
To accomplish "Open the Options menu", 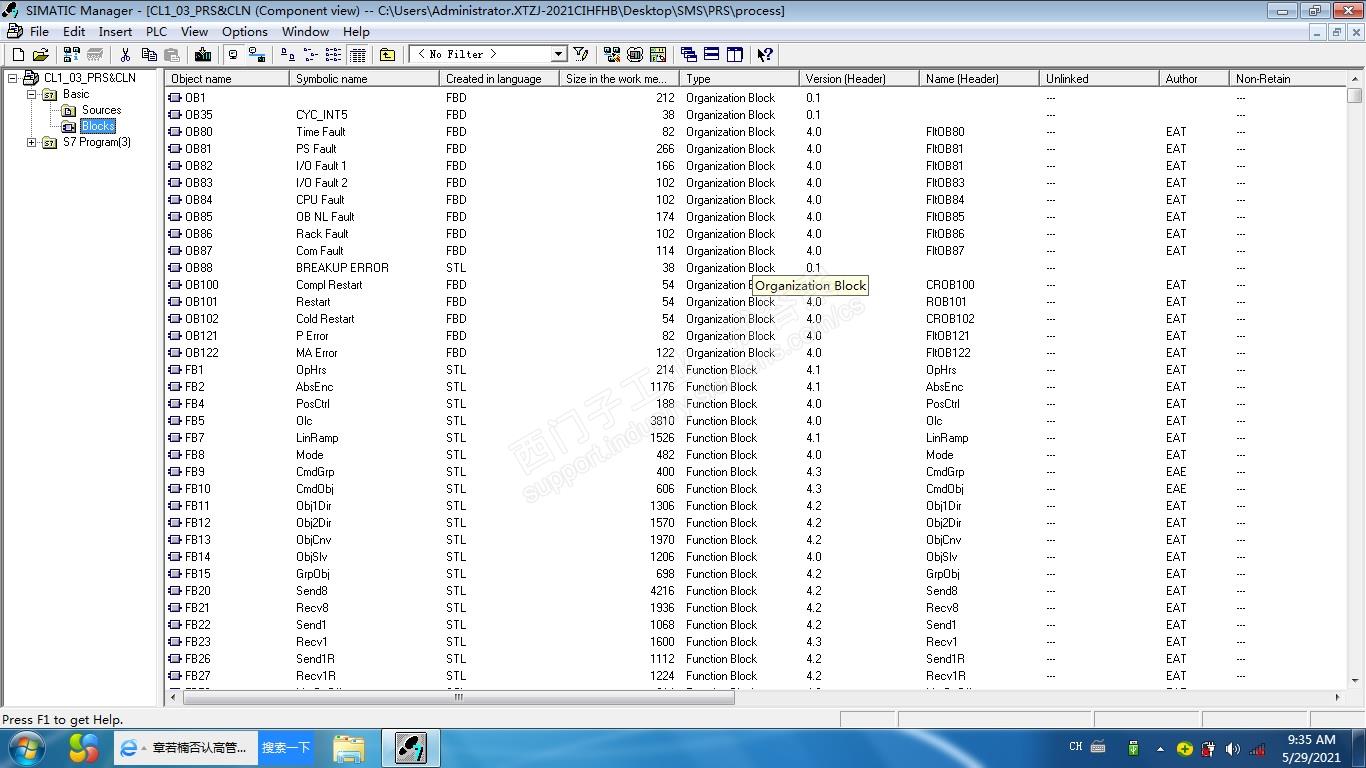I will [x=245, y=32].
